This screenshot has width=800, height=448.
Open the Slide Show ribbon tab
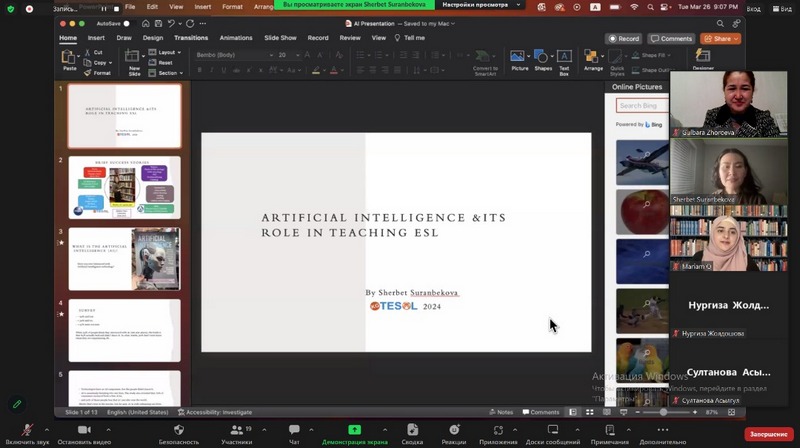click(280, 38)
